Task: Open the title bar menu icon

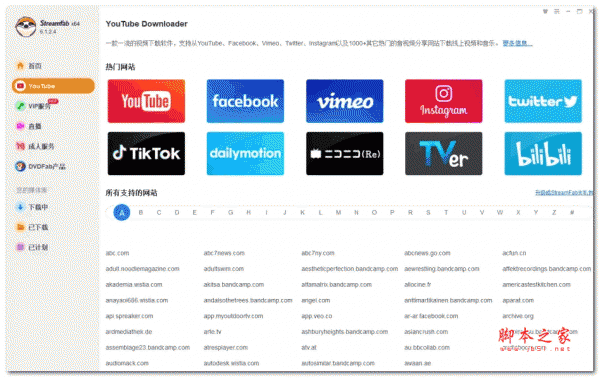Action: point(556,11)
